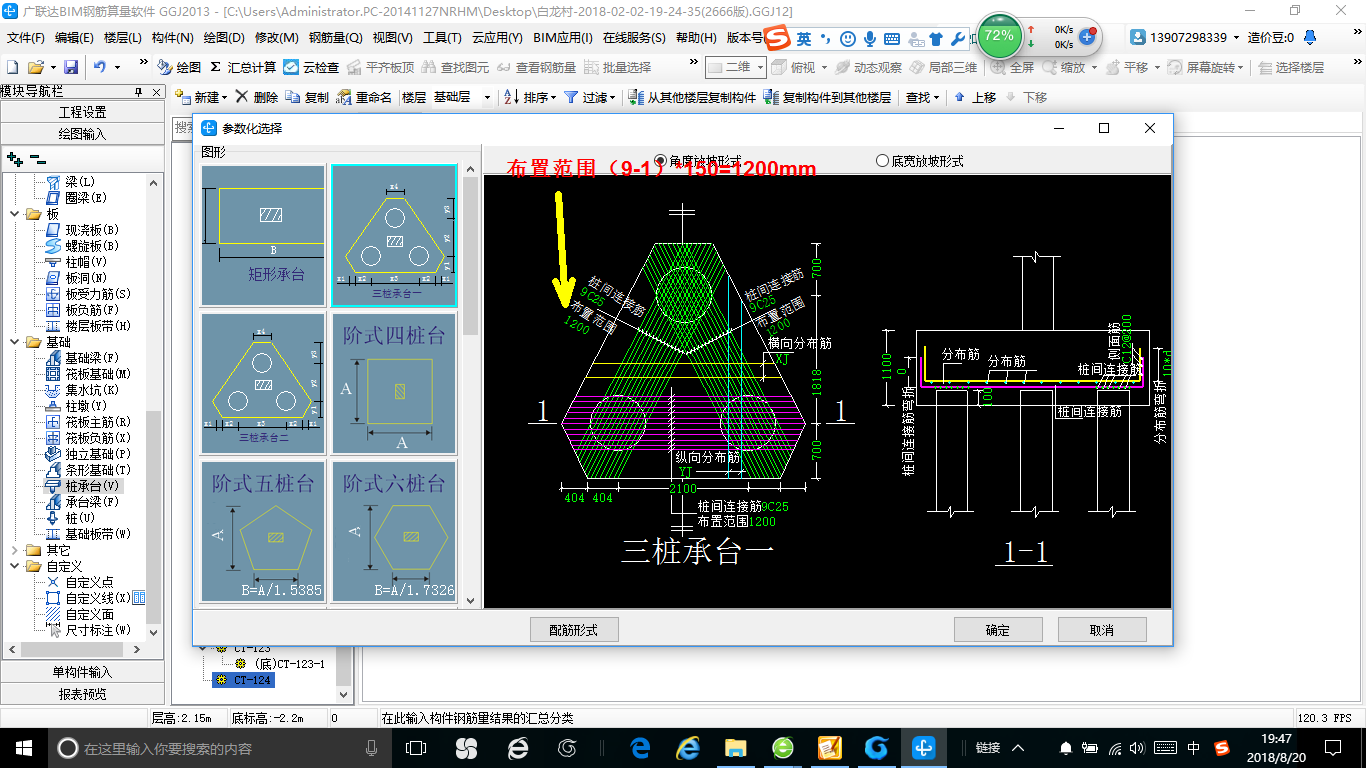Click the save disk icon
Image resolution: width=1366 pixels, height=768 pixels.
coord(71,67)
